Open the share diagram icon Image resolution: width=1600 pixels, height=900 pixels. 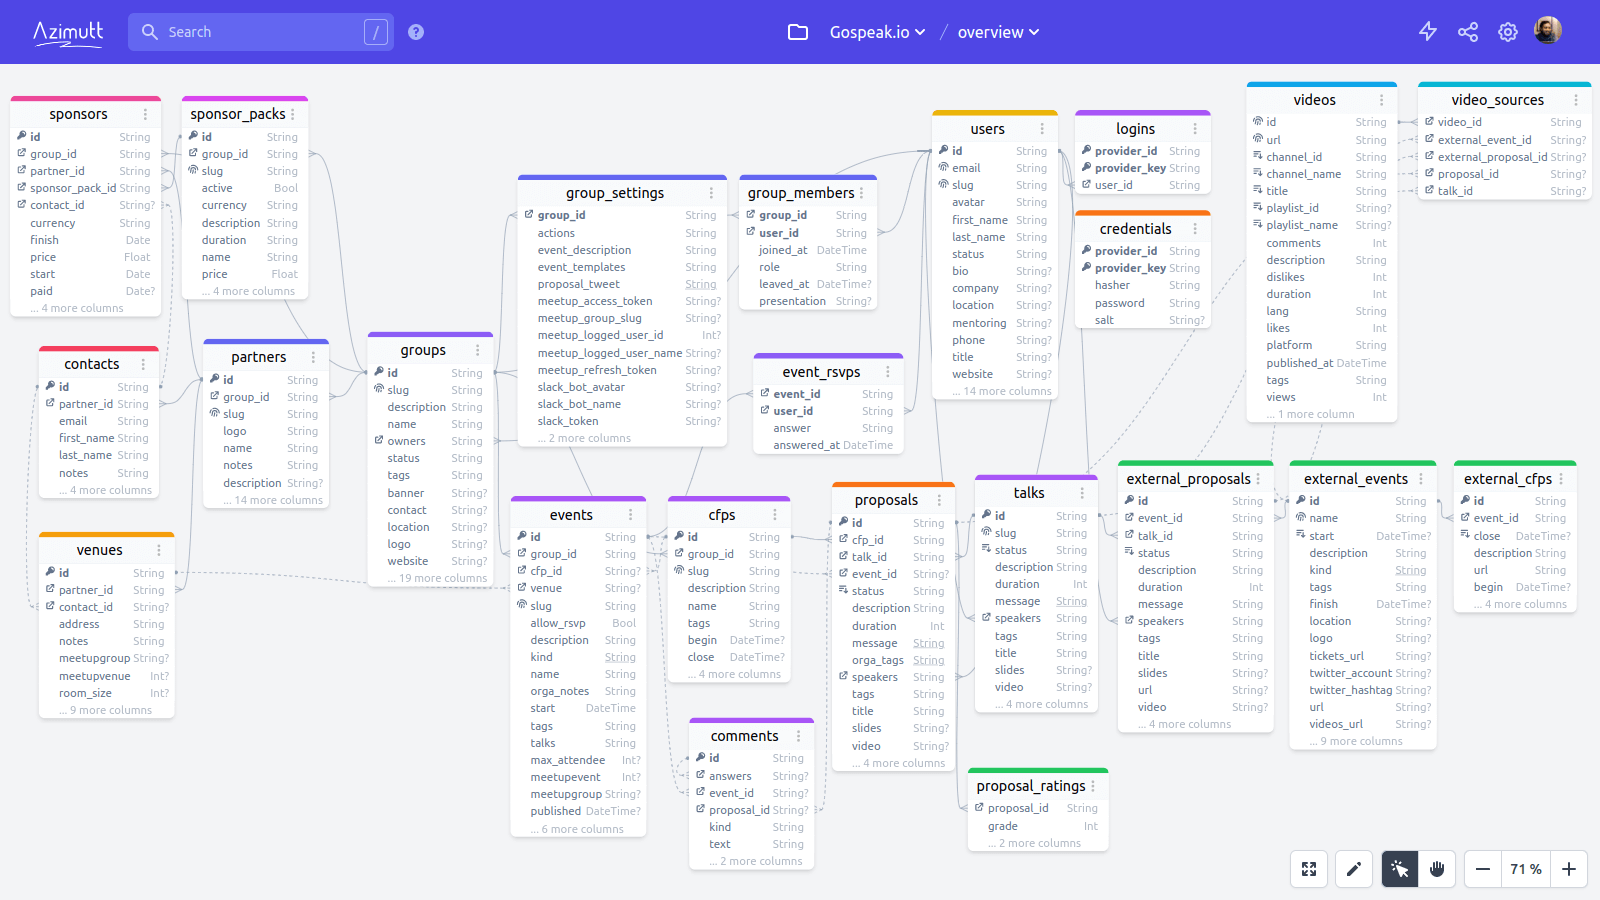point(1467,31)
